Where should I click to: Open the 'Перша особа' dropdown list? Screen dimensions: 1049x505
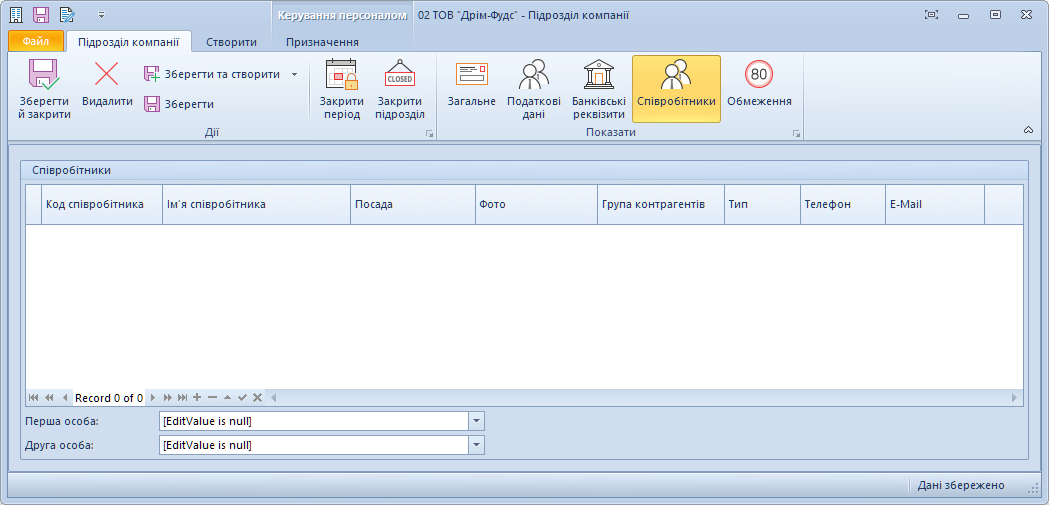click(476, 421)
